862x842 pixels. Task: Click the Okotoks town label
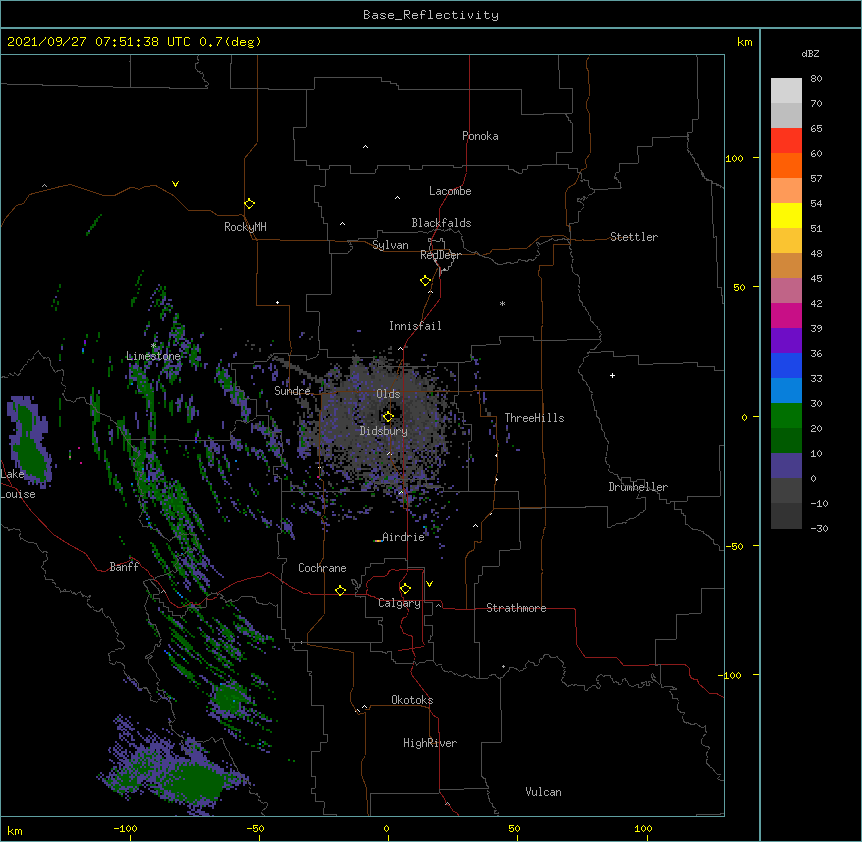pos(412,700)
